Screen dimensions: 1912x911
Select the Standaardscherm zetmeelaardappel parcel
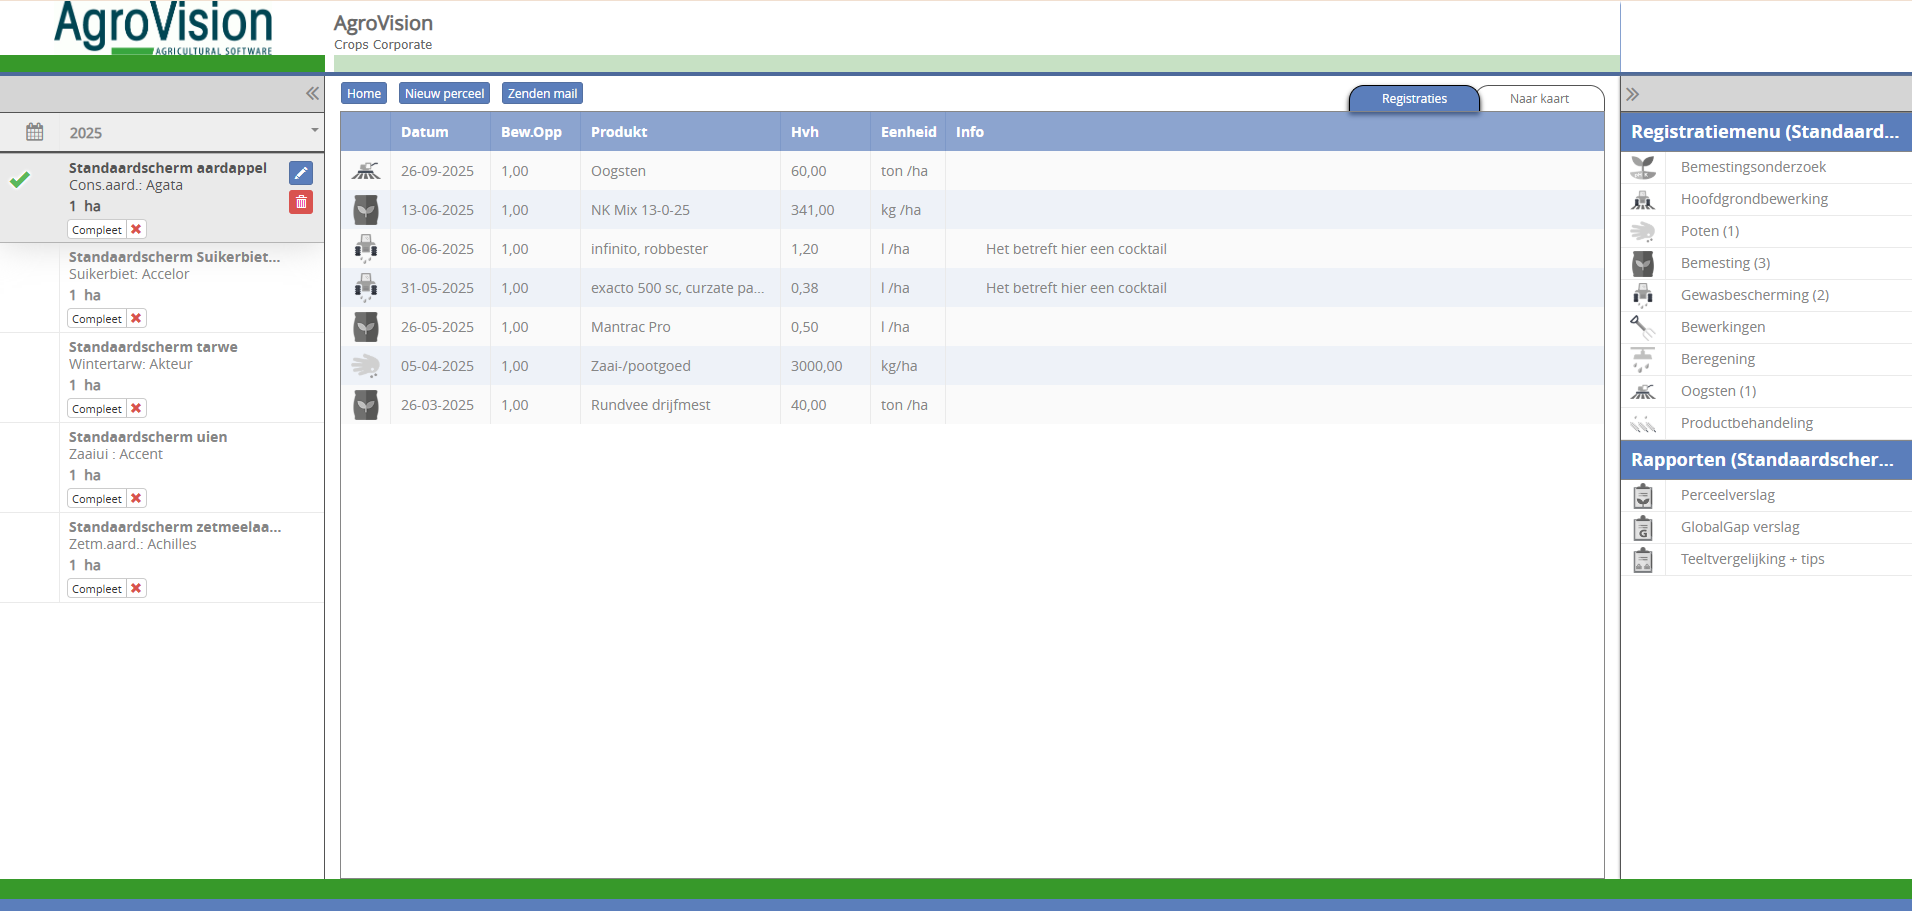pos(175,527)
